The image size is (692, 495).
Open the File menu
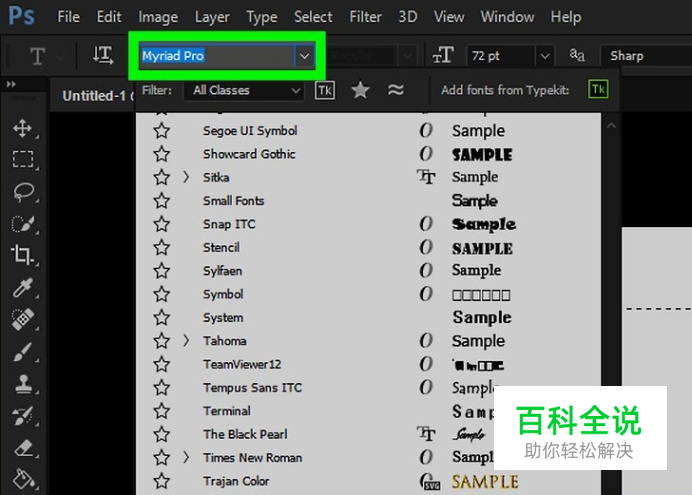point(68,17)
